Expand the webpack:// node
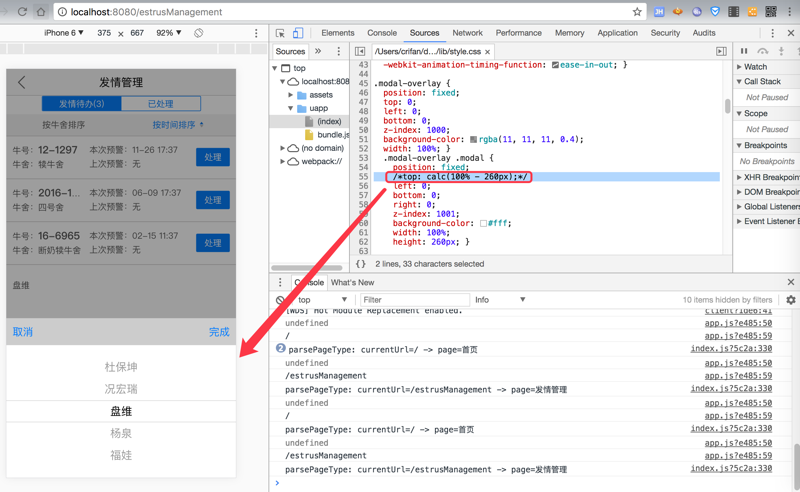800x492 pixels. 282,161
